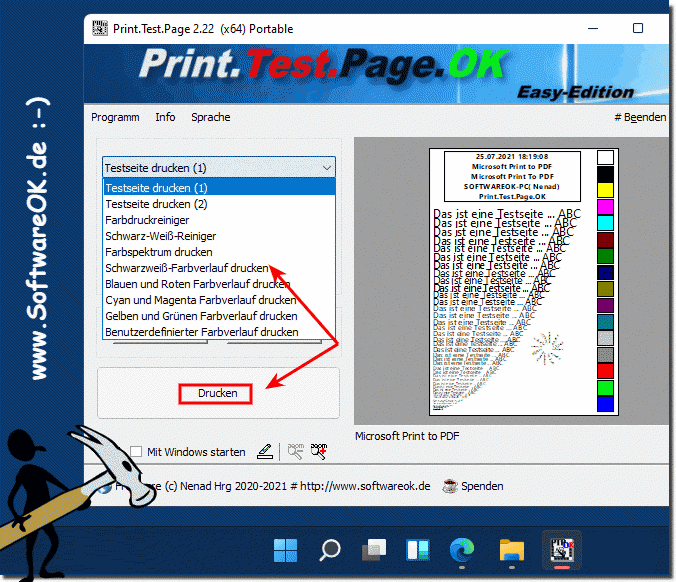Click the preview header box with date 25.07.2021
Viewport: 676px width, 582px height.
512,176
